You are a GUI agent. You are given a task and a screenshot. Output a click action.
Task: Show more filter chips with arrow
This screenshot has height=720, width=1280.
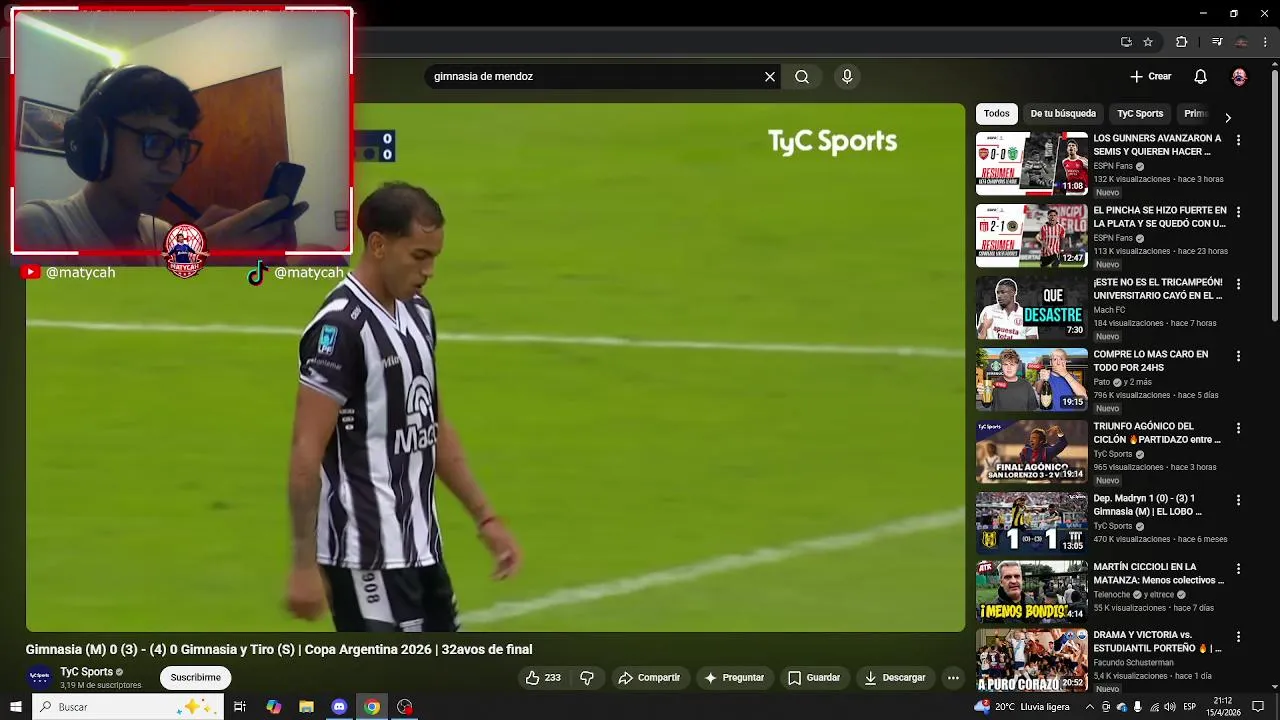click(x=1228, y=118)
